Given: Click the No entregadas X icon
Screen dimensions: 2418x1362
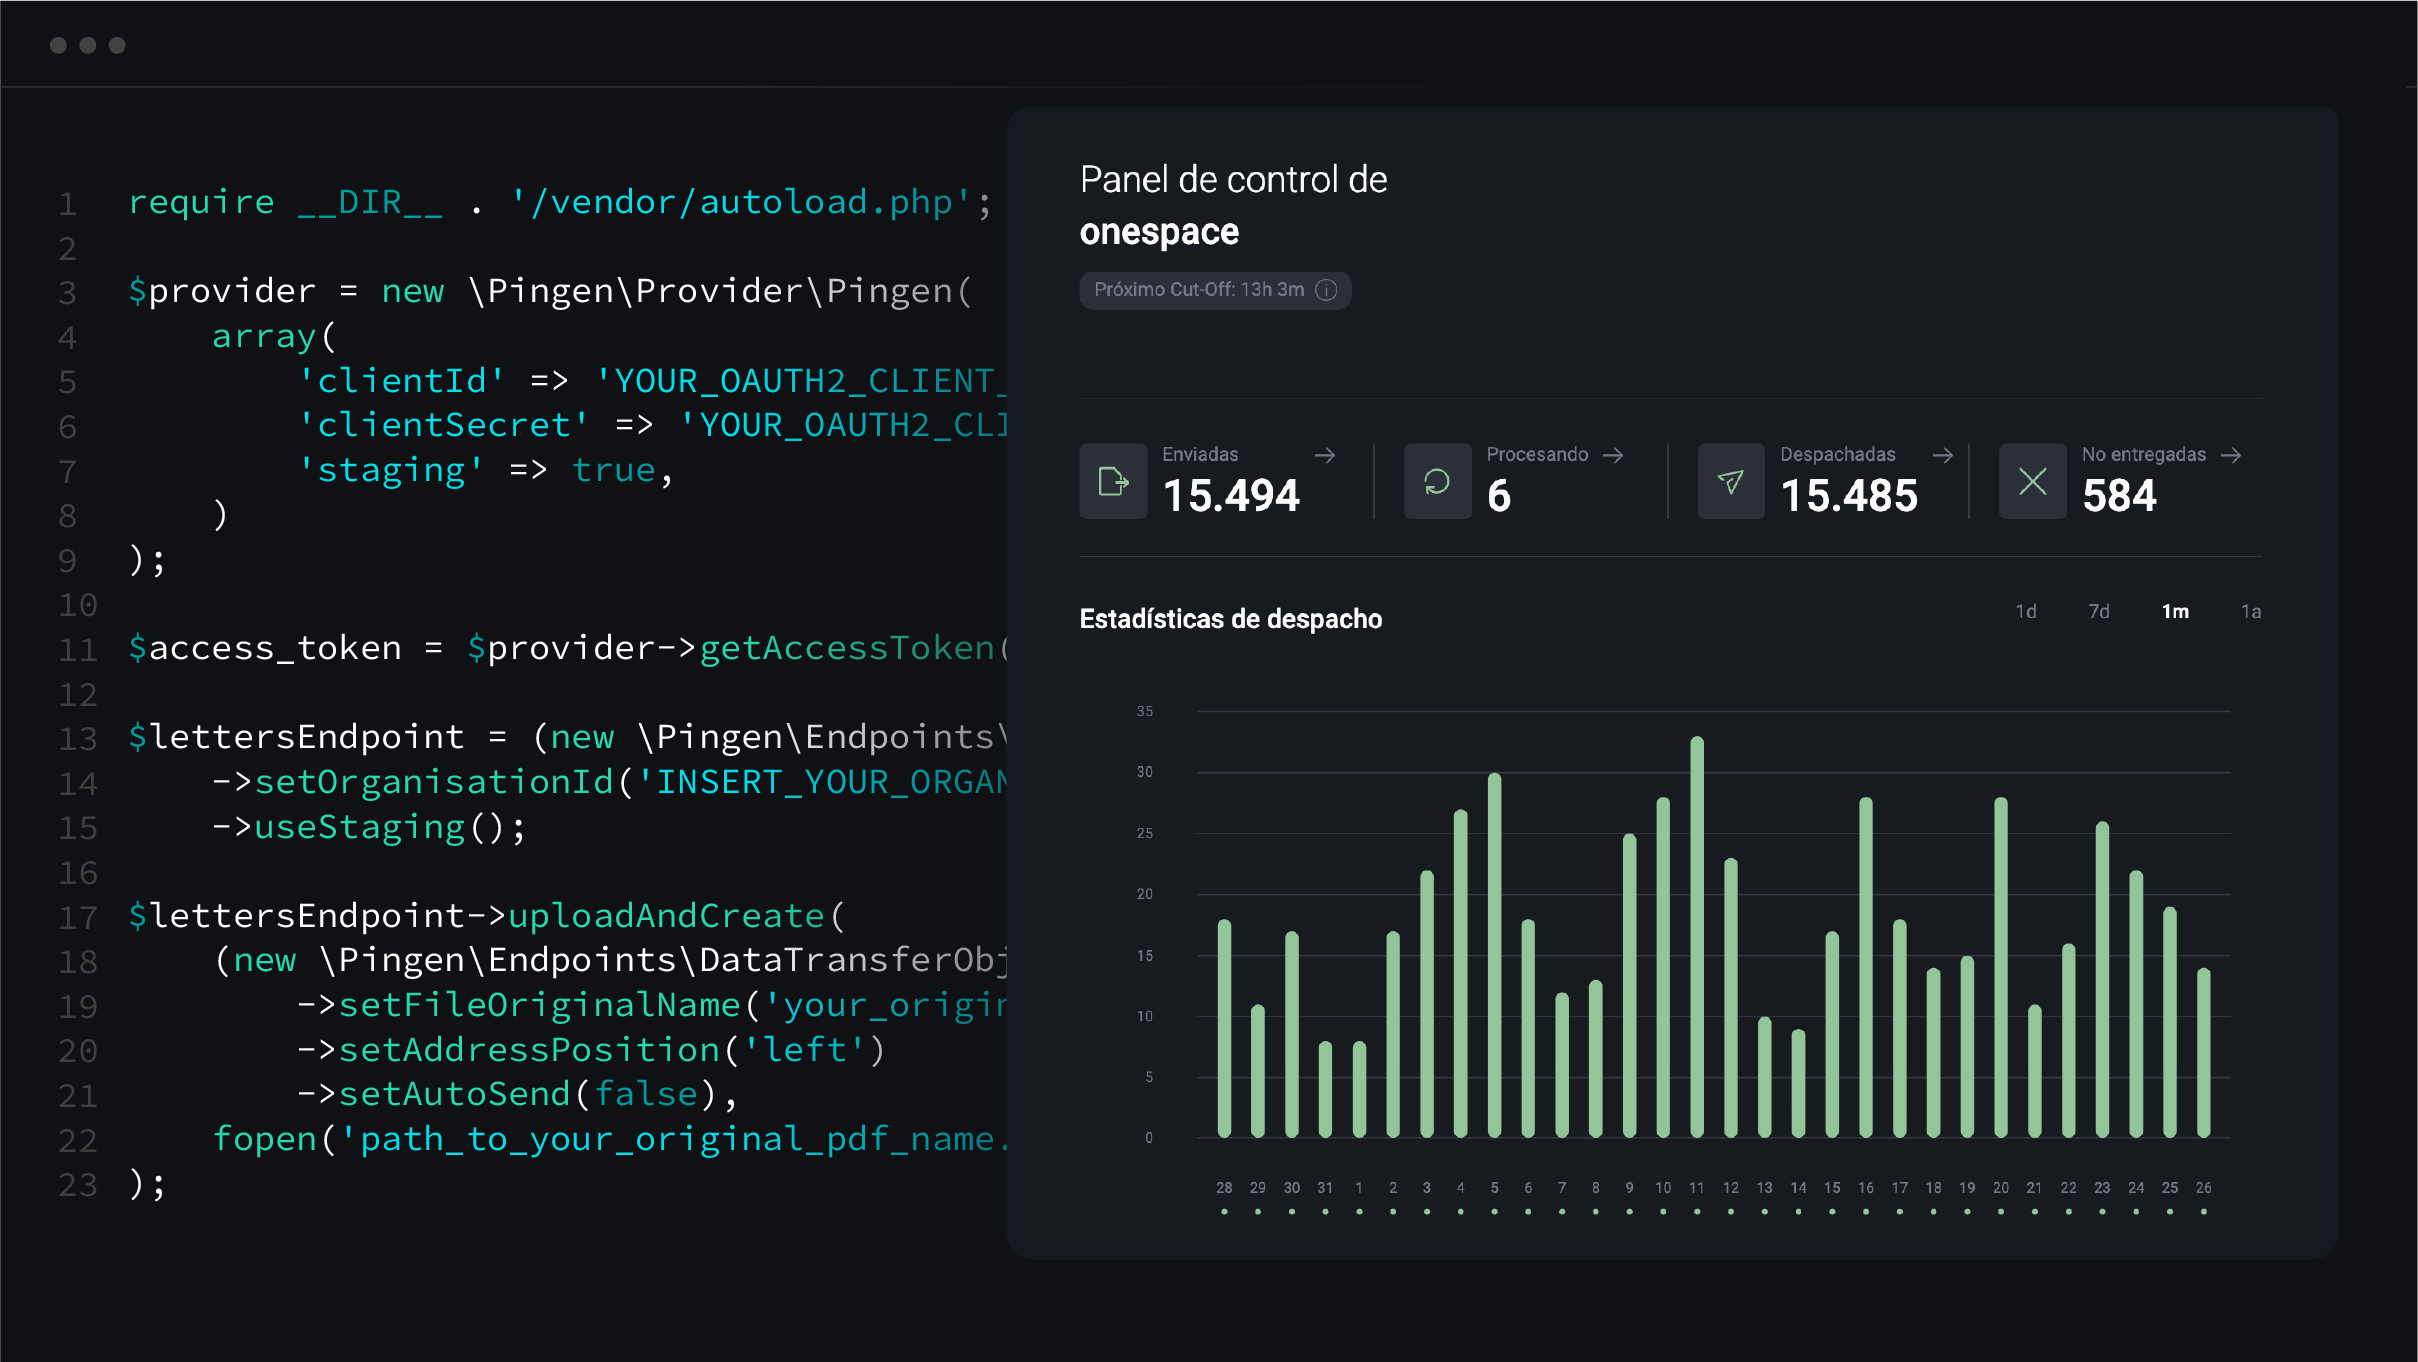Looking at the screenshot, I should 2032,482.
